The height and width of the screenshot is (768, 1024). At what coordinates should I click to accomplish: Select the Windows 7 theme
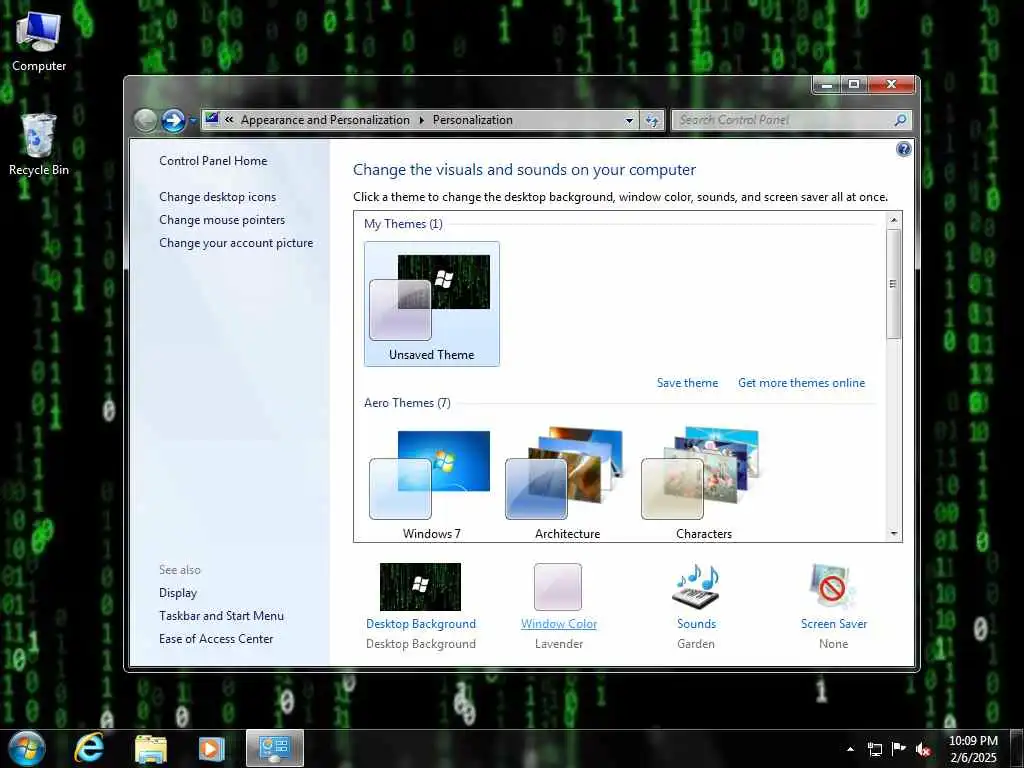tap(432, 485)
